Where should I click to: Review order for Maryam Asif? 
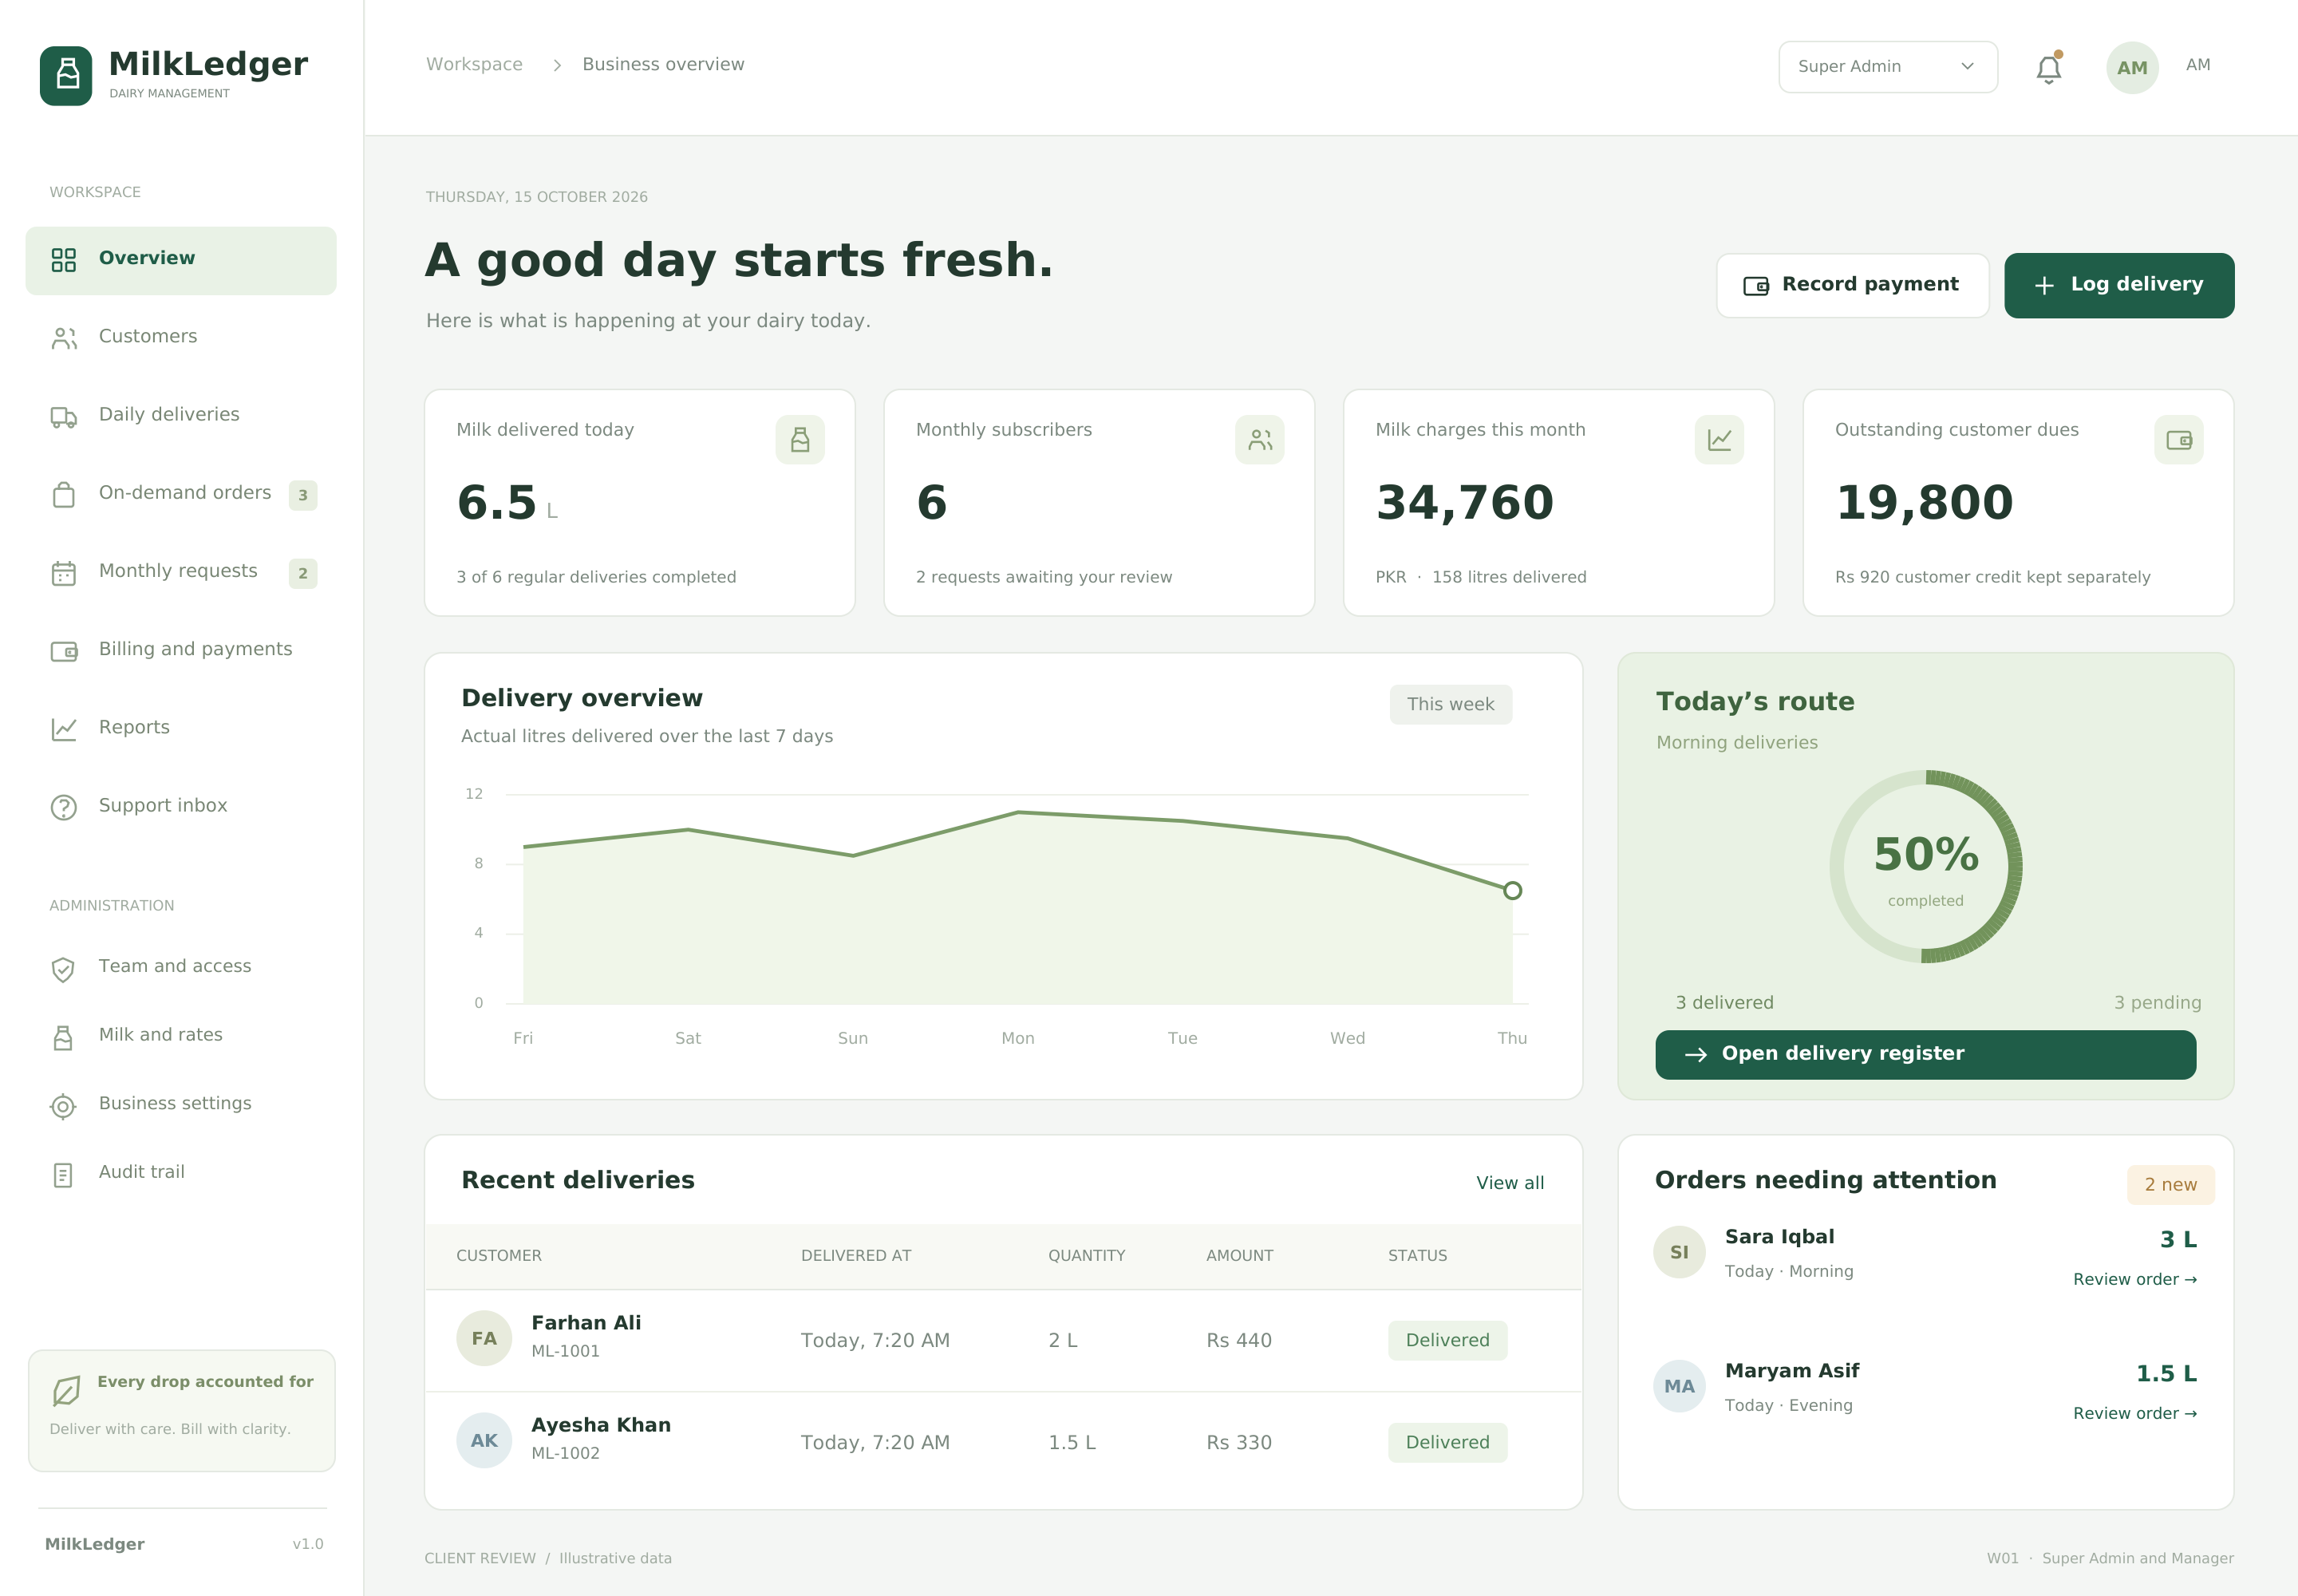tap(2134, 1413)
